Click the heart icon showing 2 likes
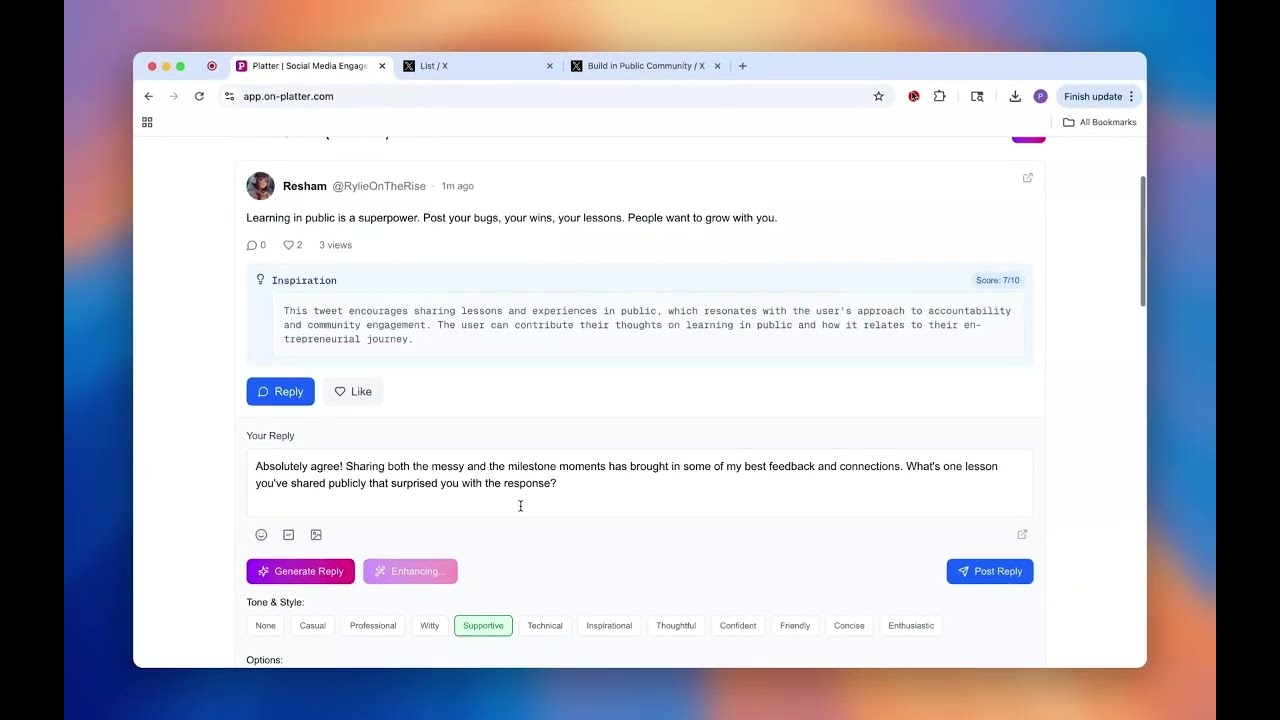The width and height of the screenshot is (1280, 720). [x=288, y=245]
